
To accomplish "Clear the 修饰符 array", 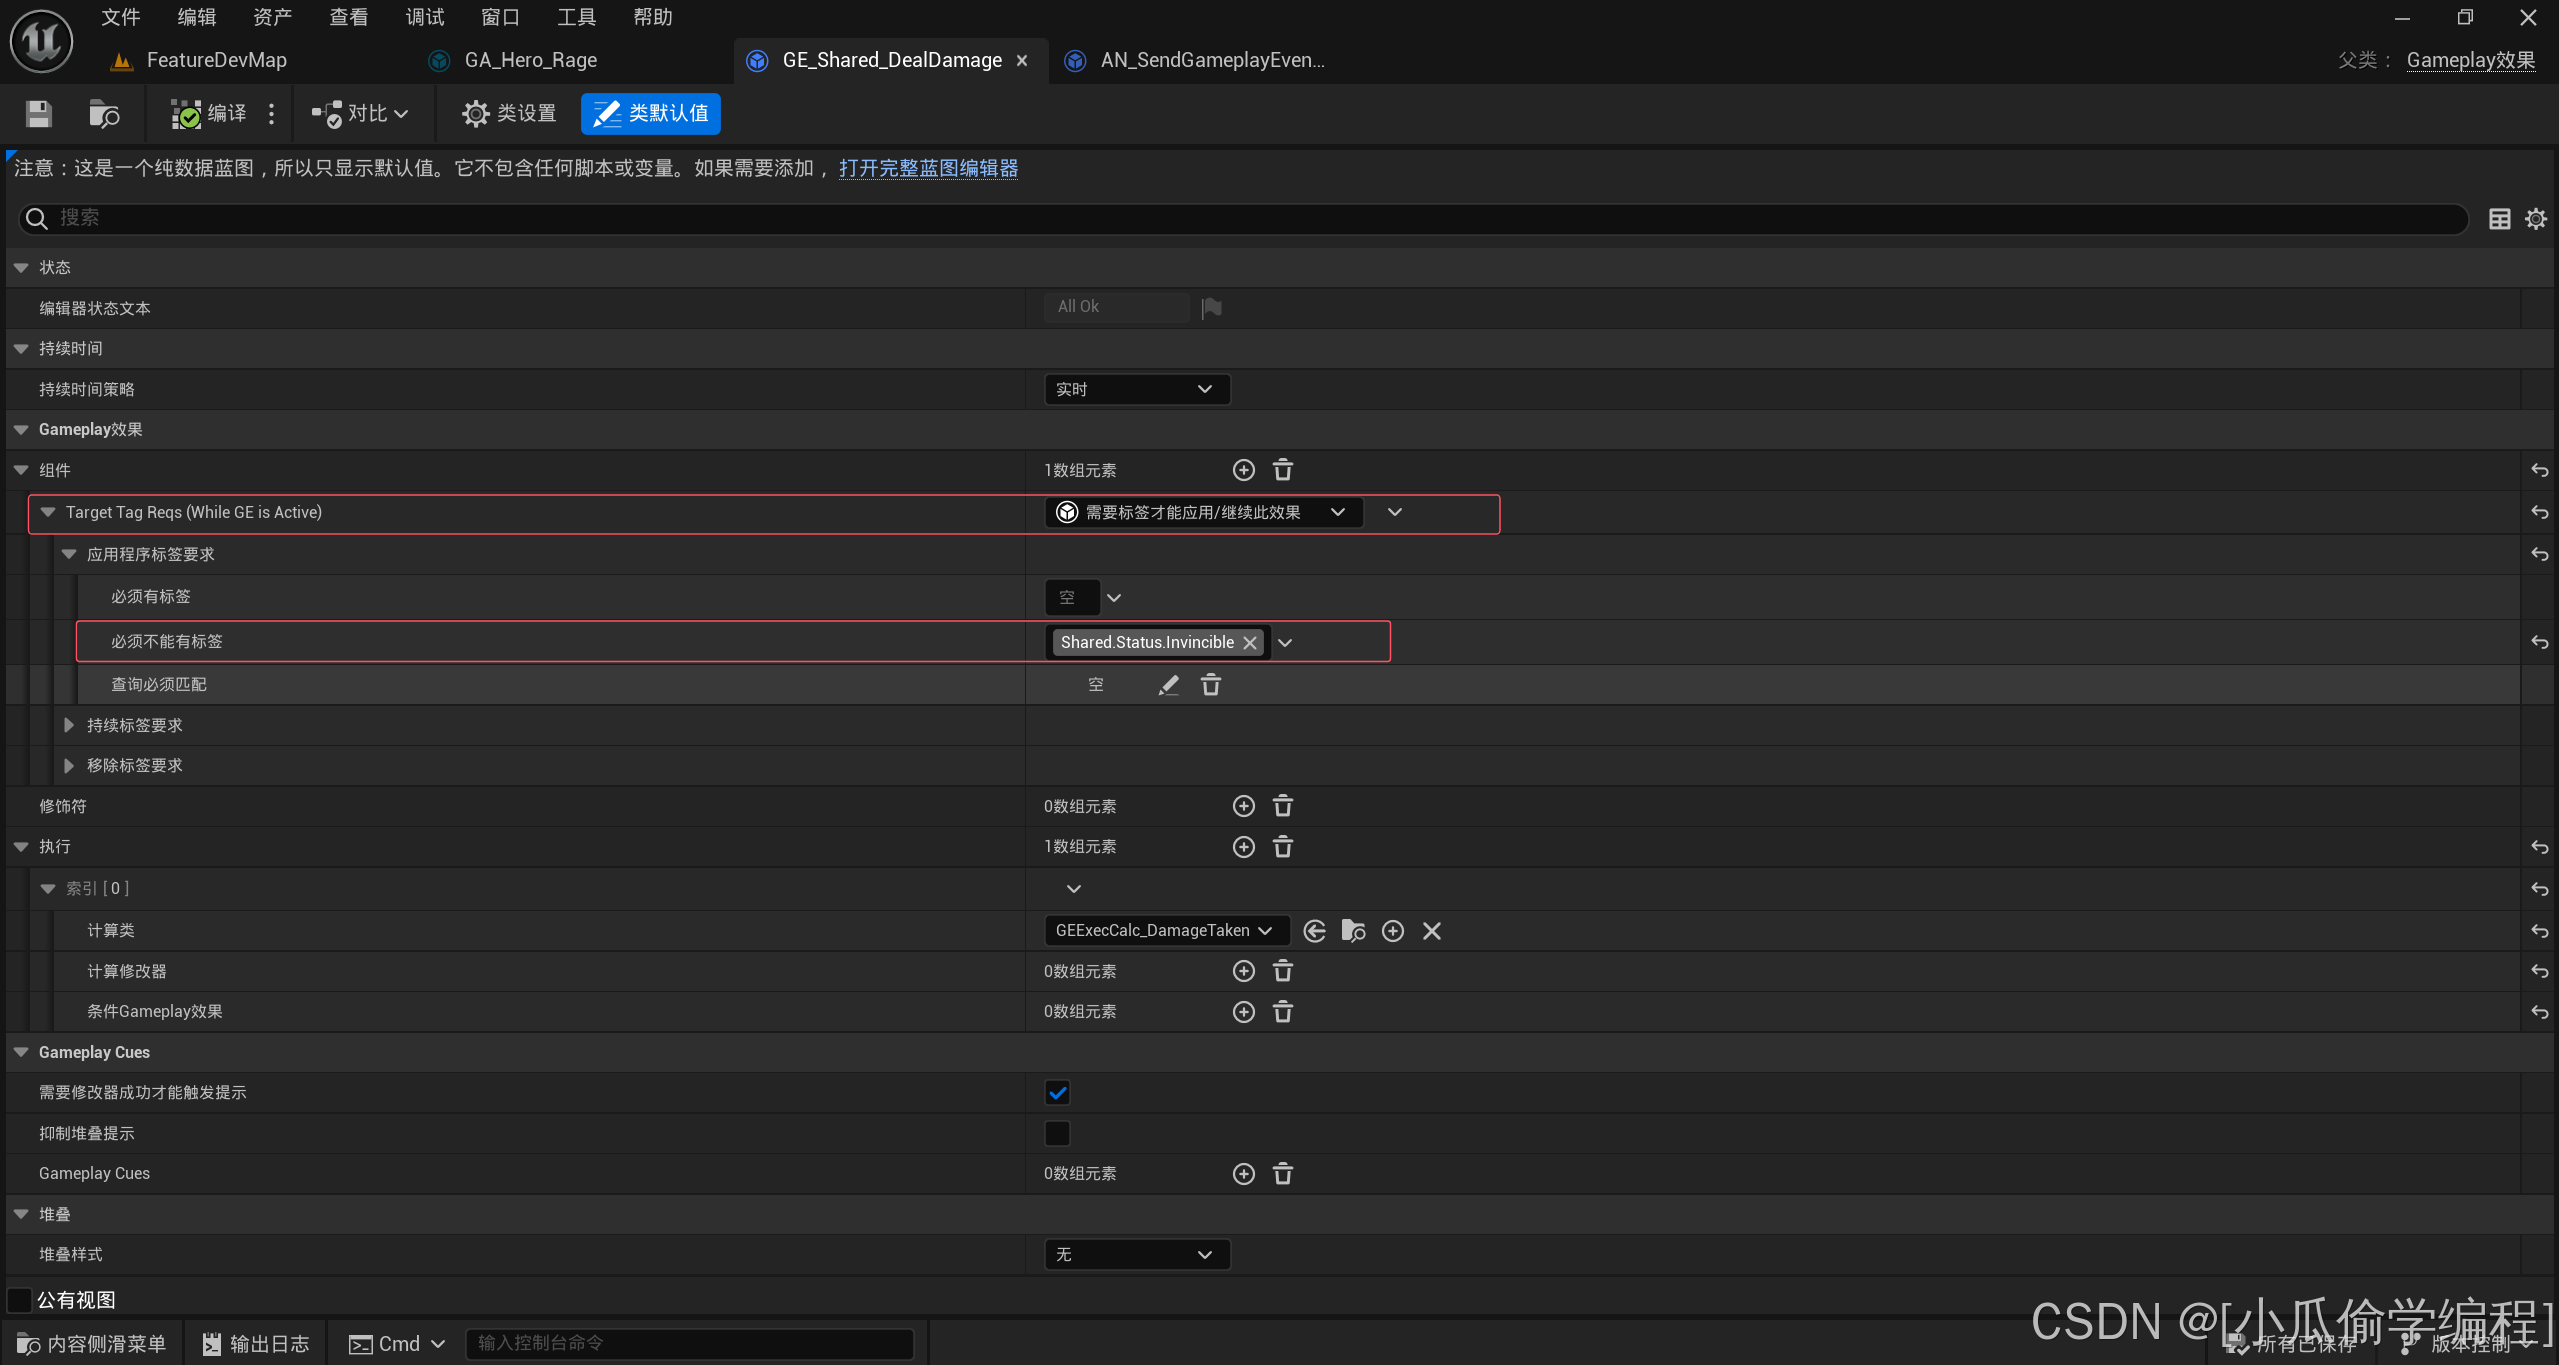I will click(1283, 806).
